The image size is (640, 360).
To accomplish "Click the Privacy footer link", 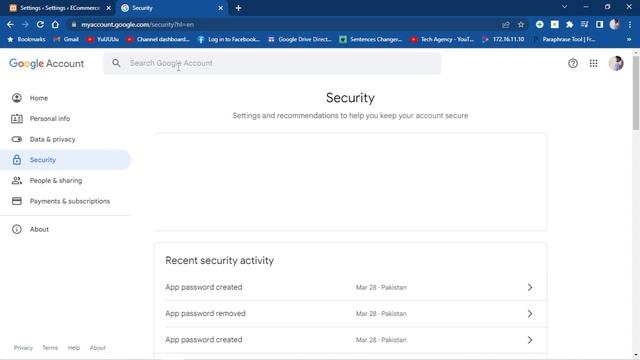I will pyautogui.click(x=23, y=348).
